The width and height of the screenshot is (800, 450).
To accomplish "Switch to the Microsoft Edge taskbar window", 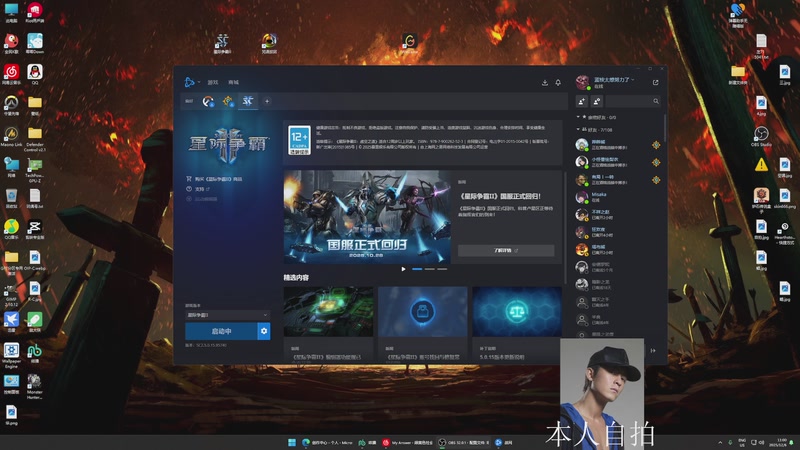I will pyautogui.click(x=327, y=442).
